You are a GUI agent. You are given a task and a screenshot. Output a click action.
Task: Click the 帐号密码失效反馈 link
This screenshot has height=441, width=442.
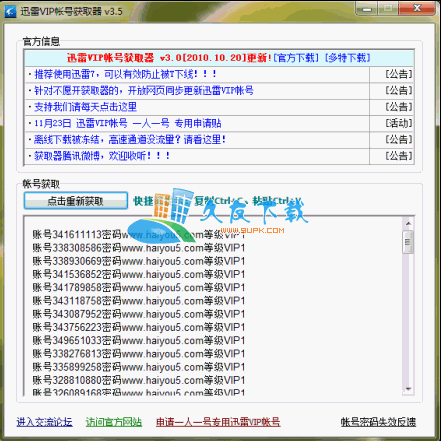(x=378, y=422)
